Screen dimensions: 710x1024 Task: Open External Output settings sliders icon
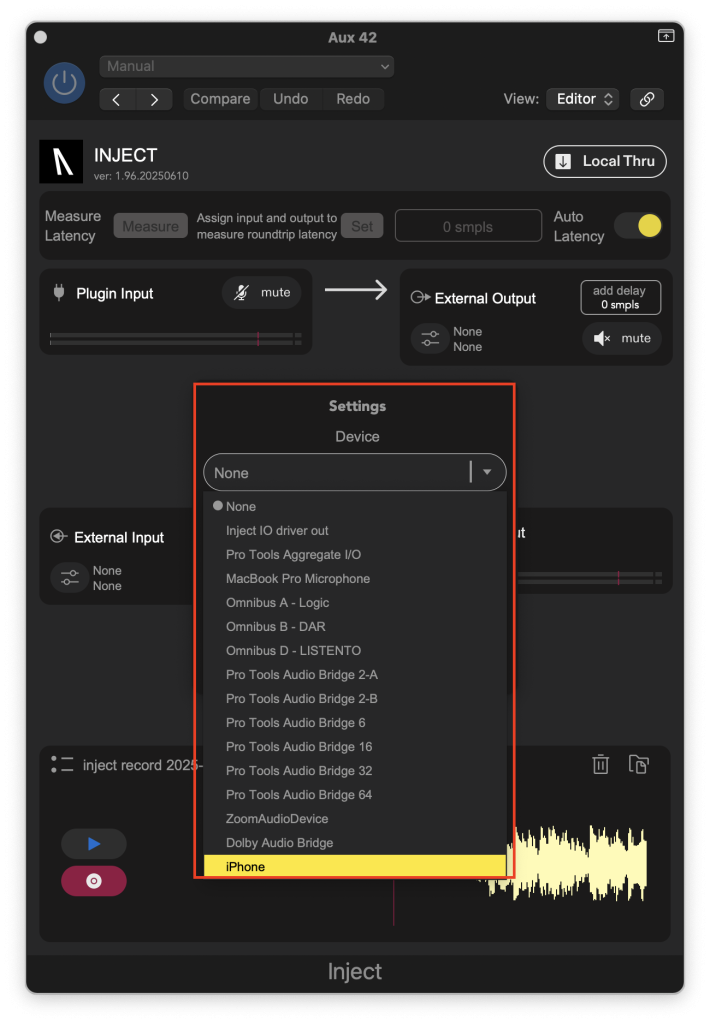[x=430, y=338]
